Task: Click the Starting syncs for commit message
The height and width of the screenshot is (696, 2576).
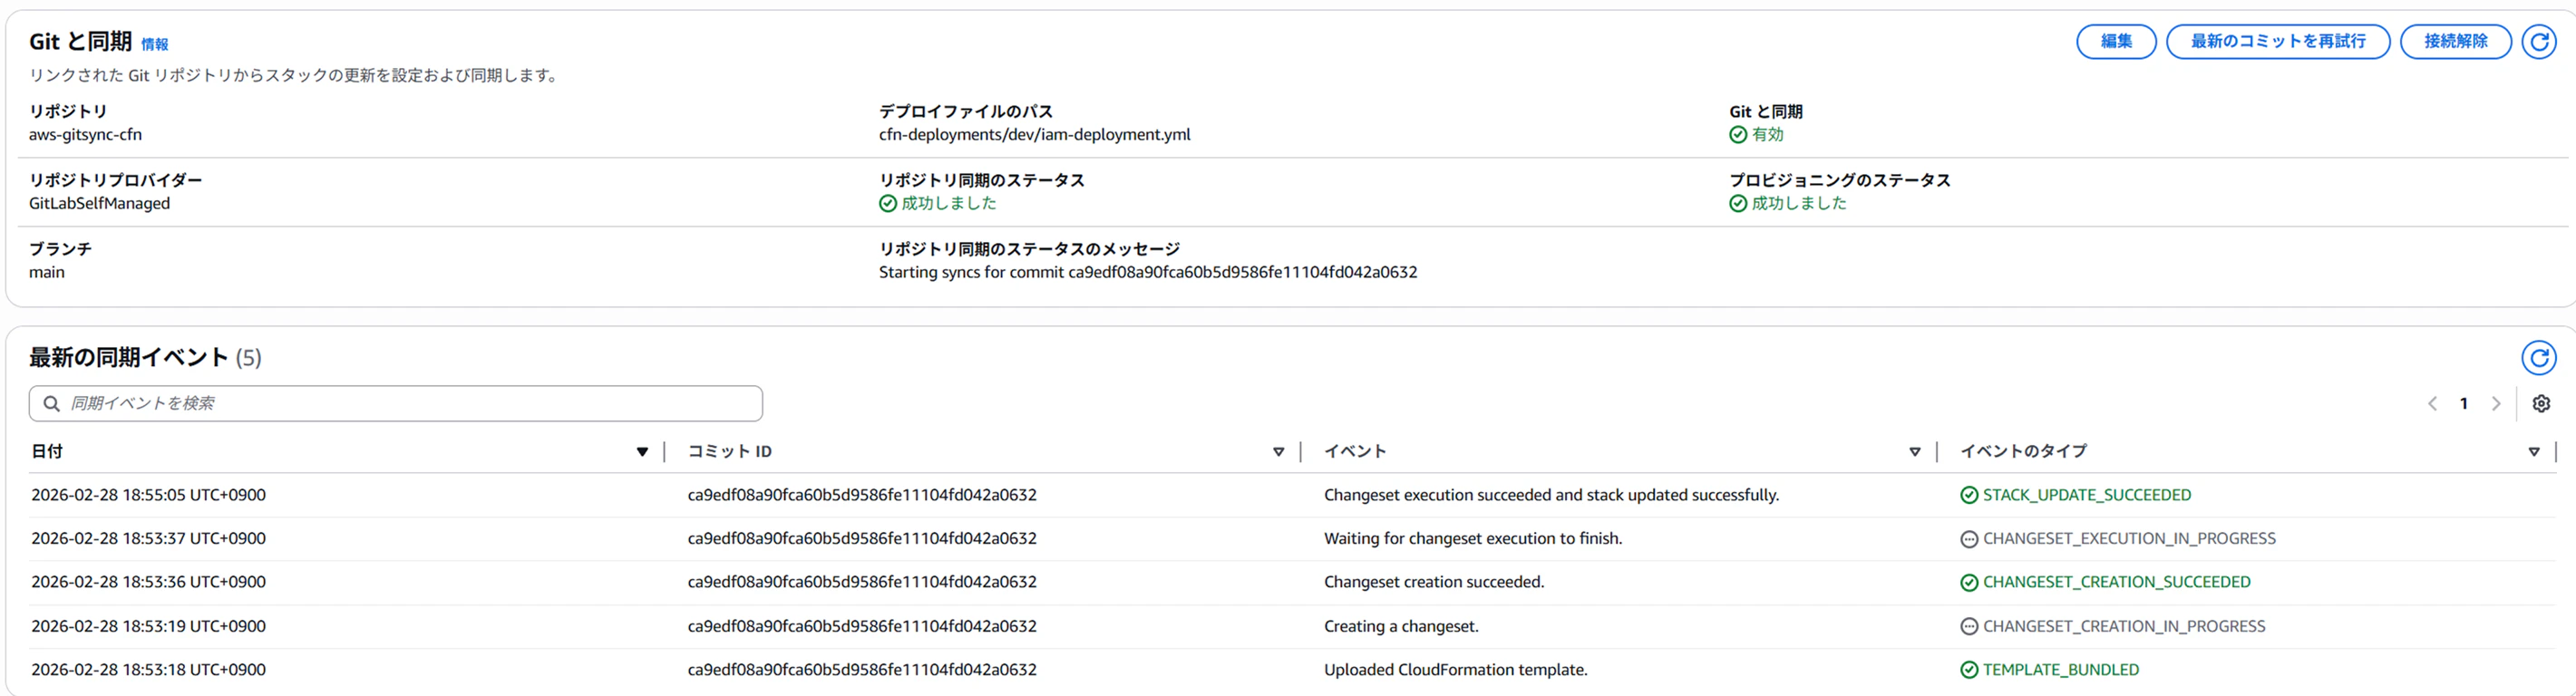Action: pos(1148,273)
